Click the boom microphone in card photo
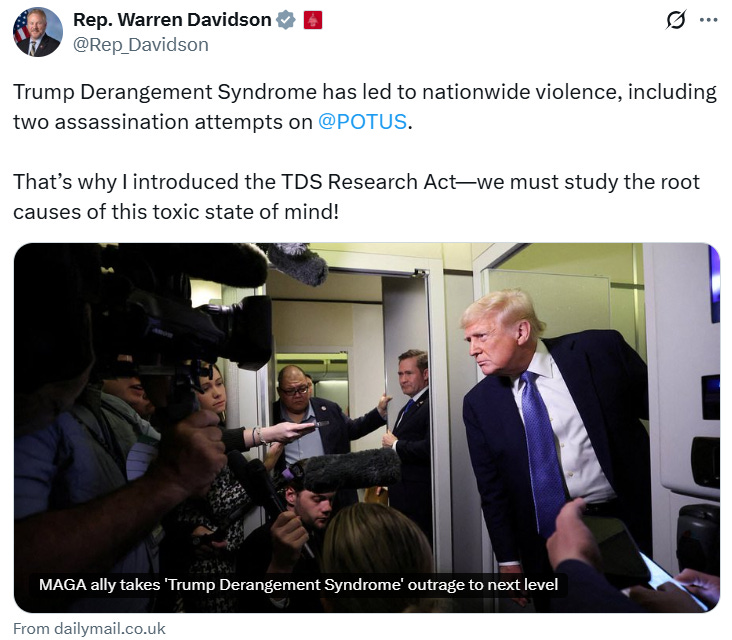 [351, 468]
